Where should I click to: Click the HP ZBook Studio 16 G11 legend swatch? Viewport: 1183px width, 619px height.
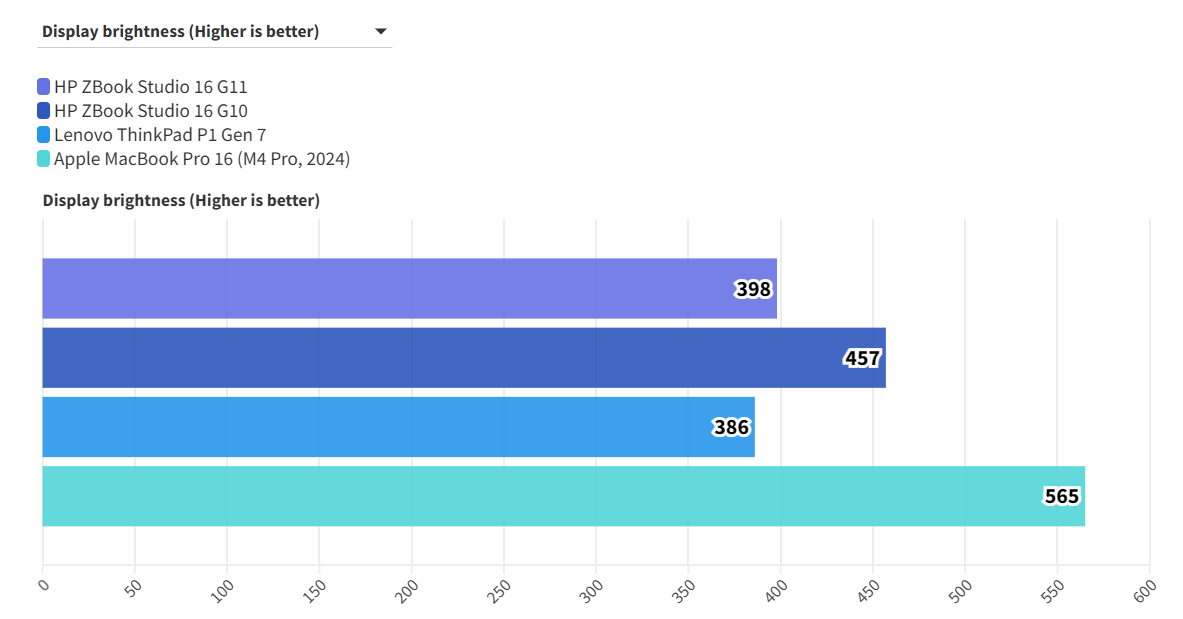click(44, 87)
